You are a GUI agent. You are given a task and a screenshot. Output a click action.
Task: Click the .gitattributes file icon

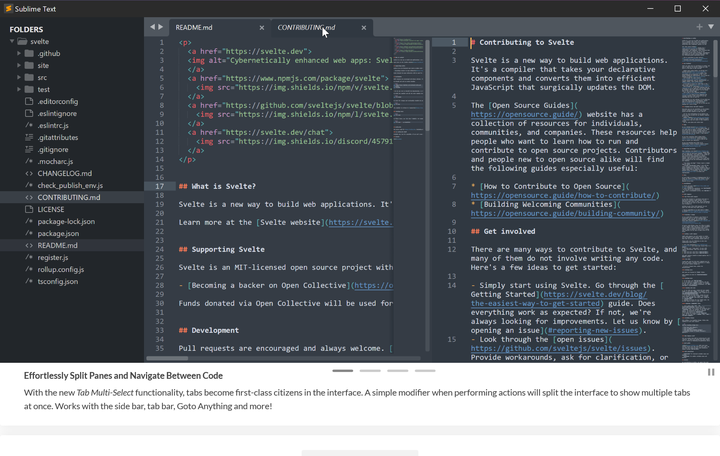(29, 137)
